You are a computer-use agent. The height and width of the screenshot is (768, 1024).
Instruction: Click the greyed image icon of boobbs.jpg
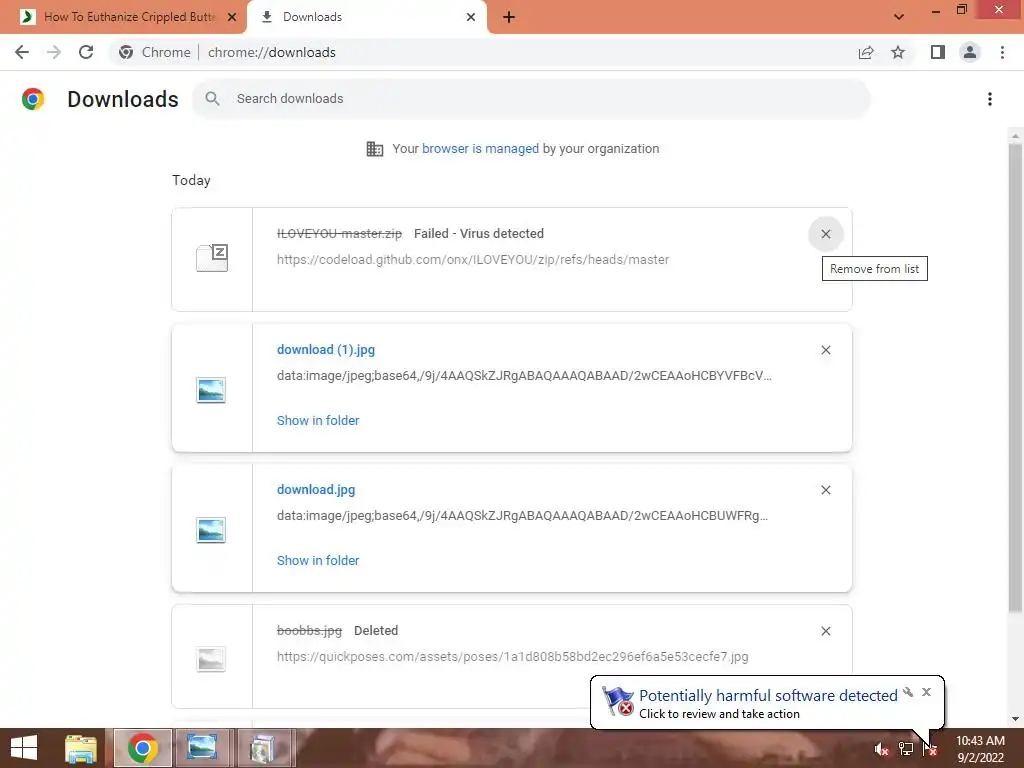click(x=211, y=659)
